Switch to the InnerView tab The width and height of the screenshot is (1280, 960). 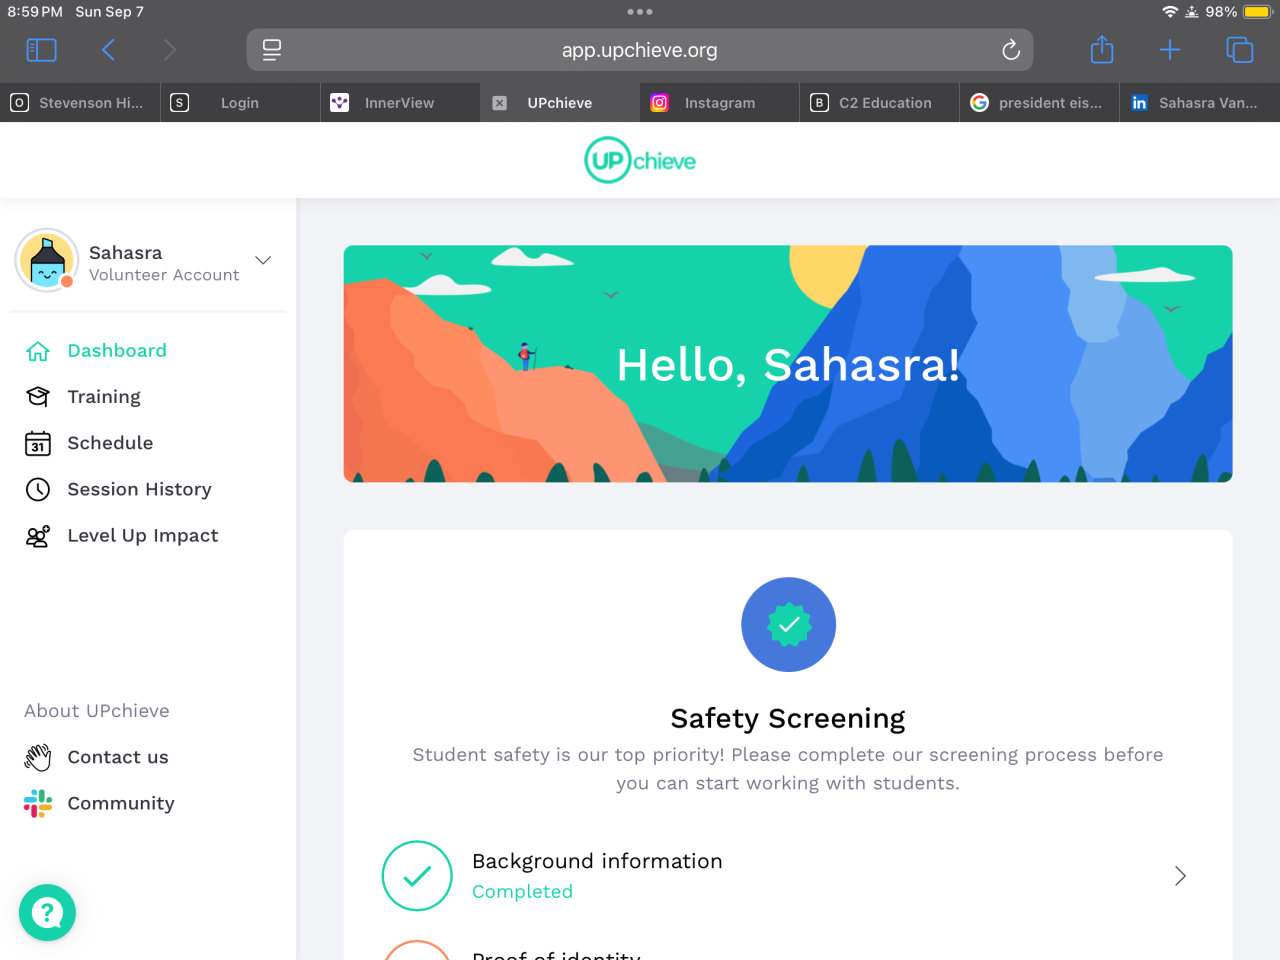[400, 103]
